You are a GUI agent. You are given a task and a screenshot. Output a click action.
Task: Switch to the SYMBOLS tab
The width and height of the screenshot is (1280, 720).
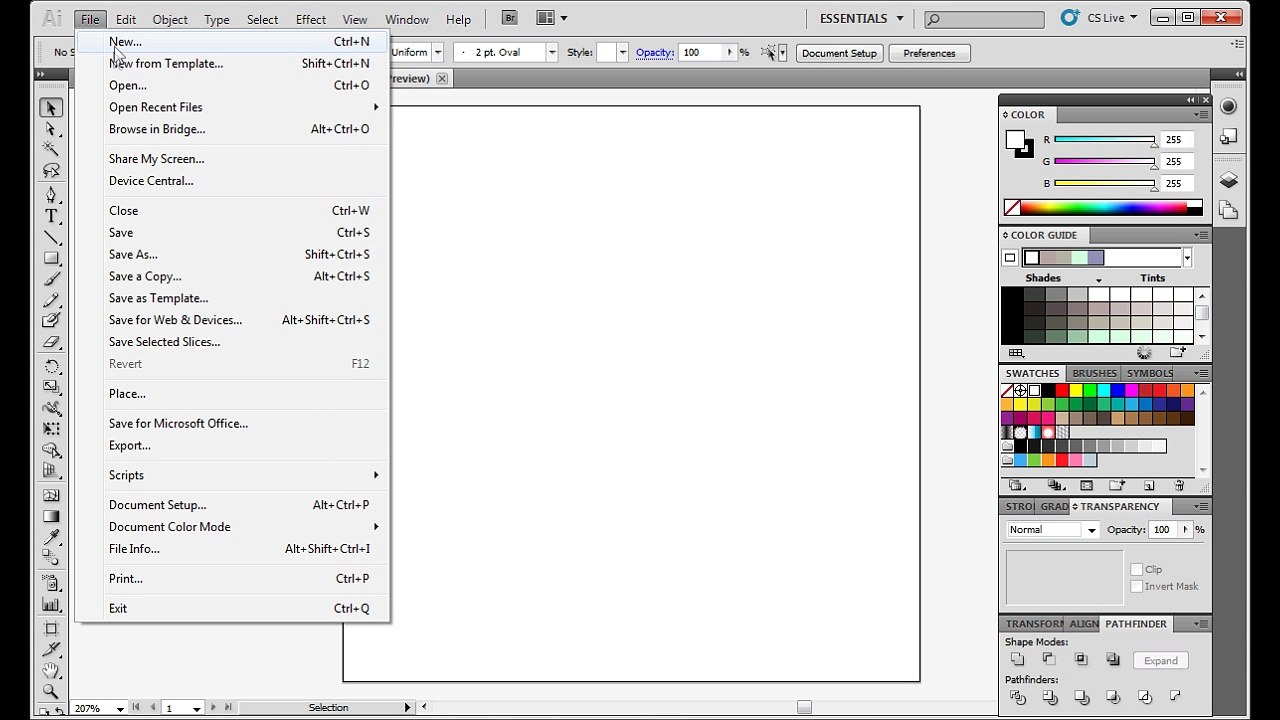pyautogui.click(x=1150, y=373)
